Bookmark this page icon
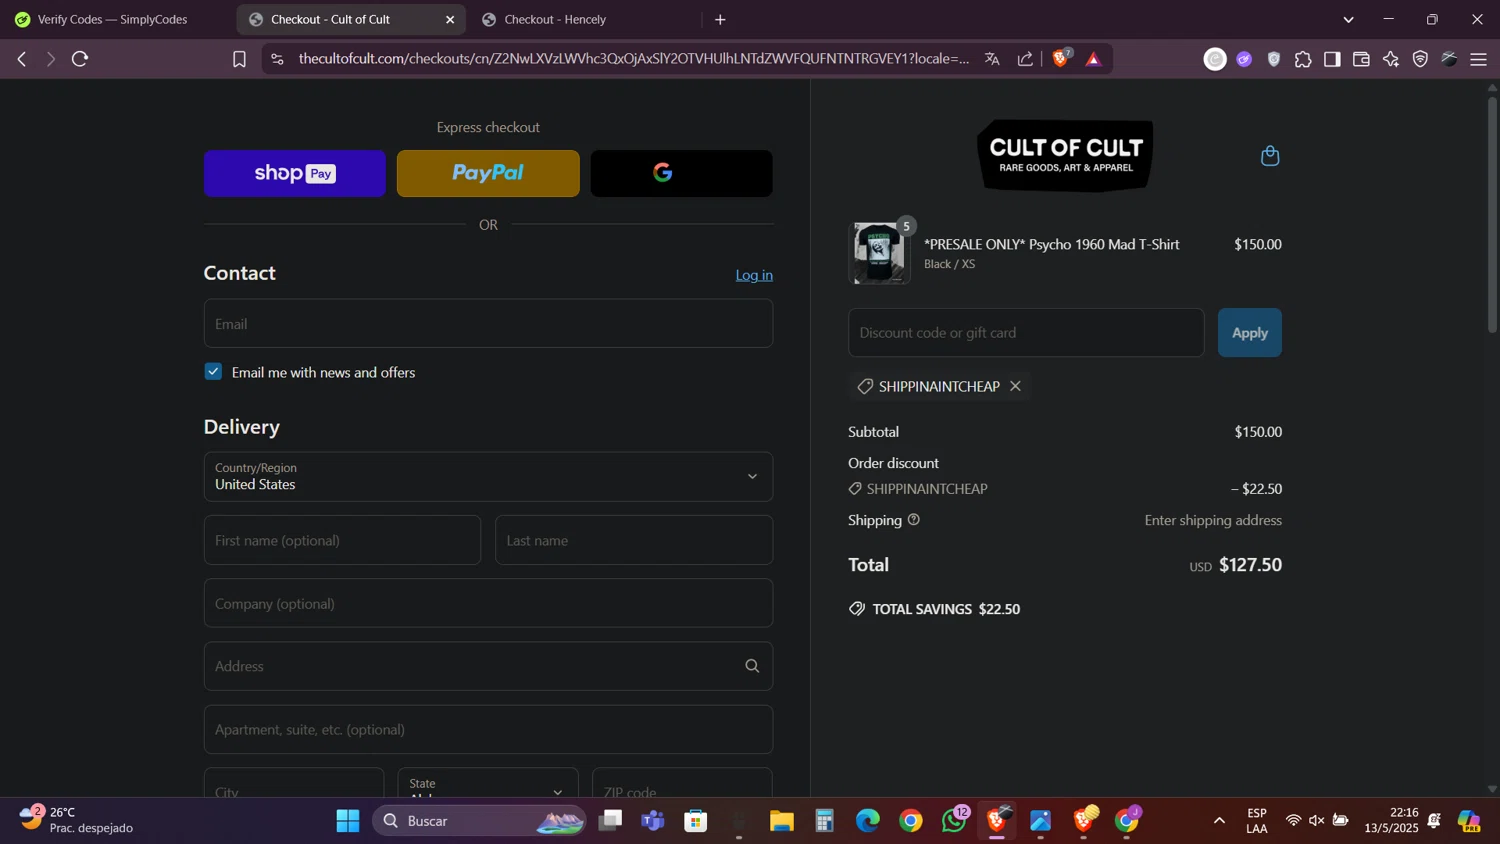This screenshot has height=844, width=1500. (x=239, y=59)
